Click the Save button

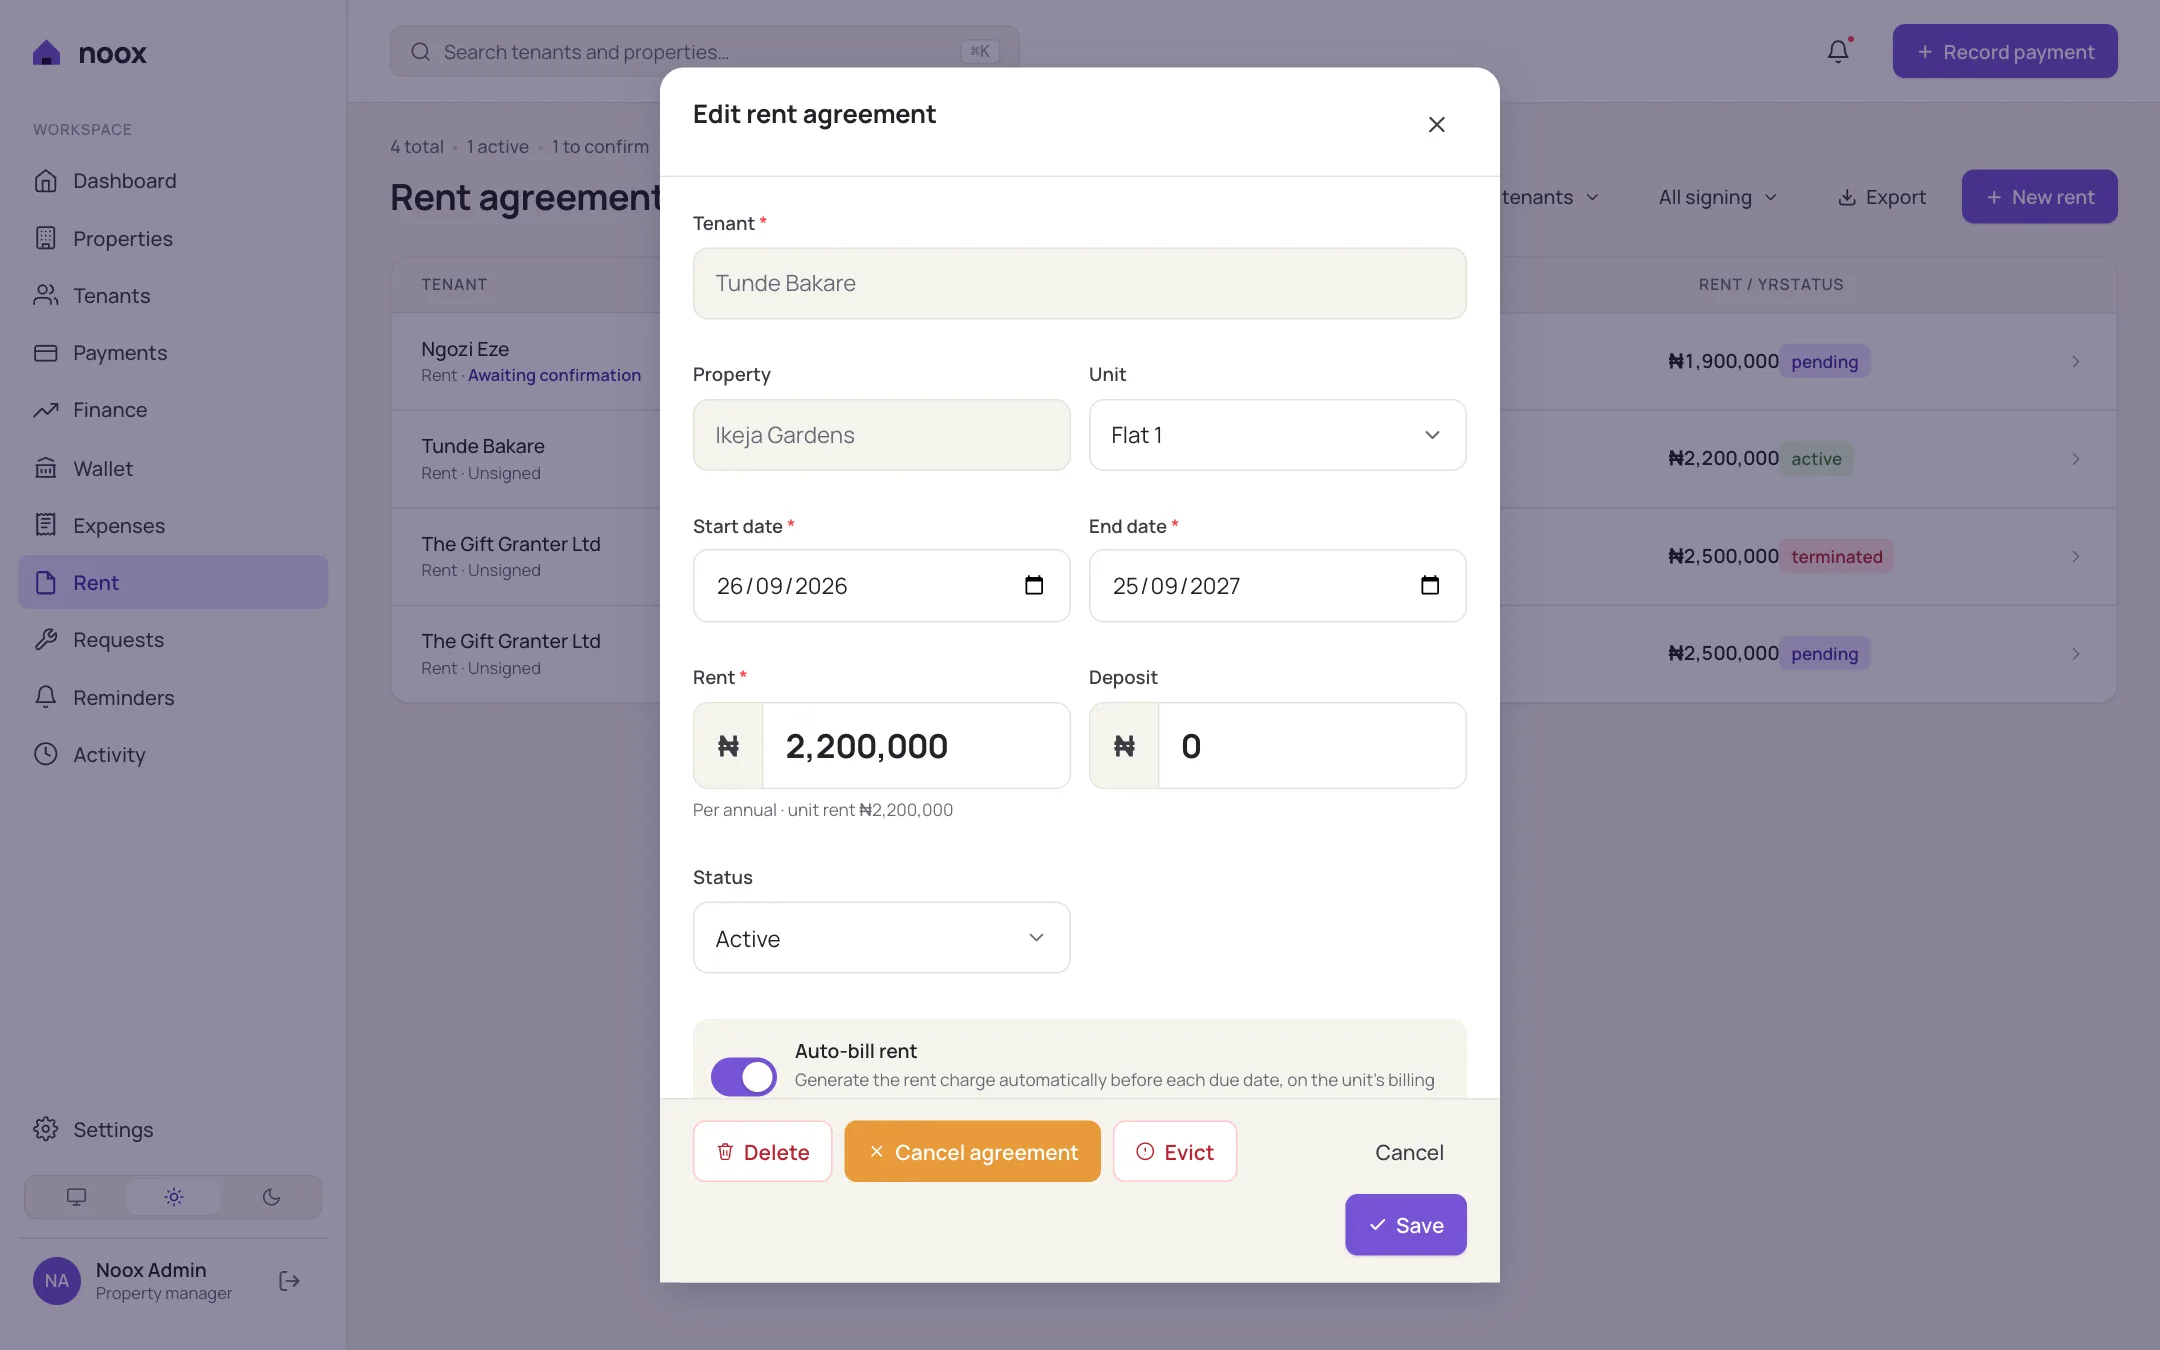pyautogui.click(x=1405, y=1225)
